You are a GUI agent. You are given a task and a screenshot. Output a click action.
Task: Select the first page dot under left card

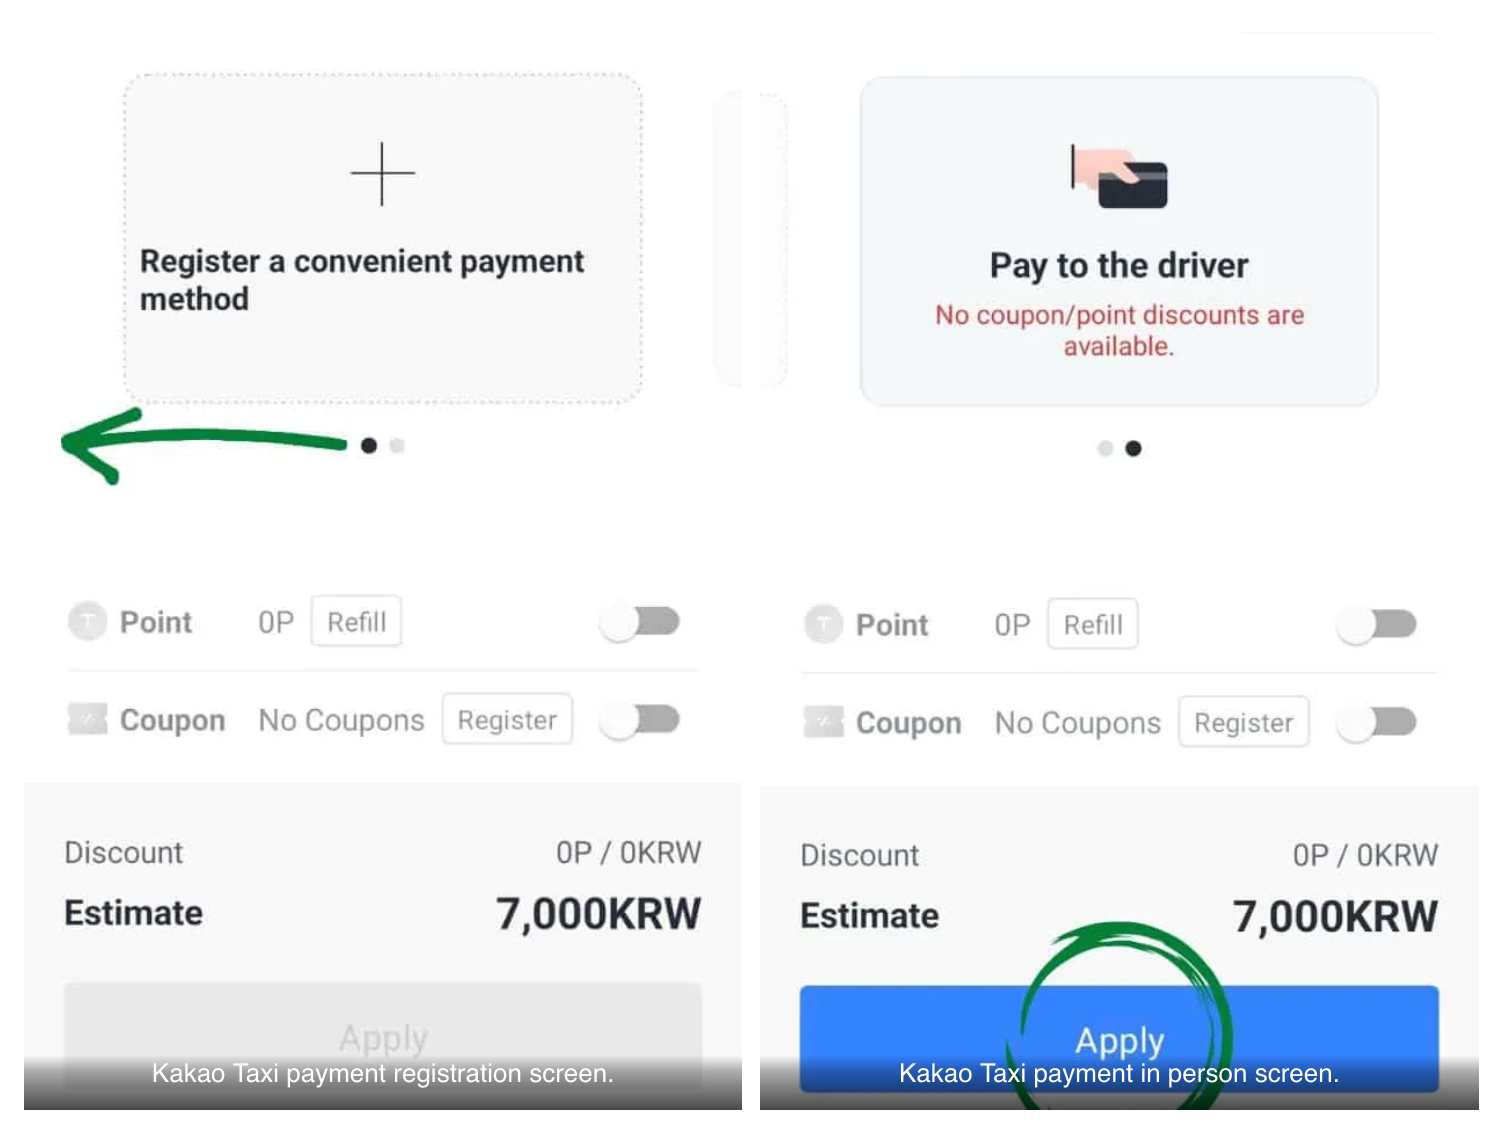[x=369, y=446]
